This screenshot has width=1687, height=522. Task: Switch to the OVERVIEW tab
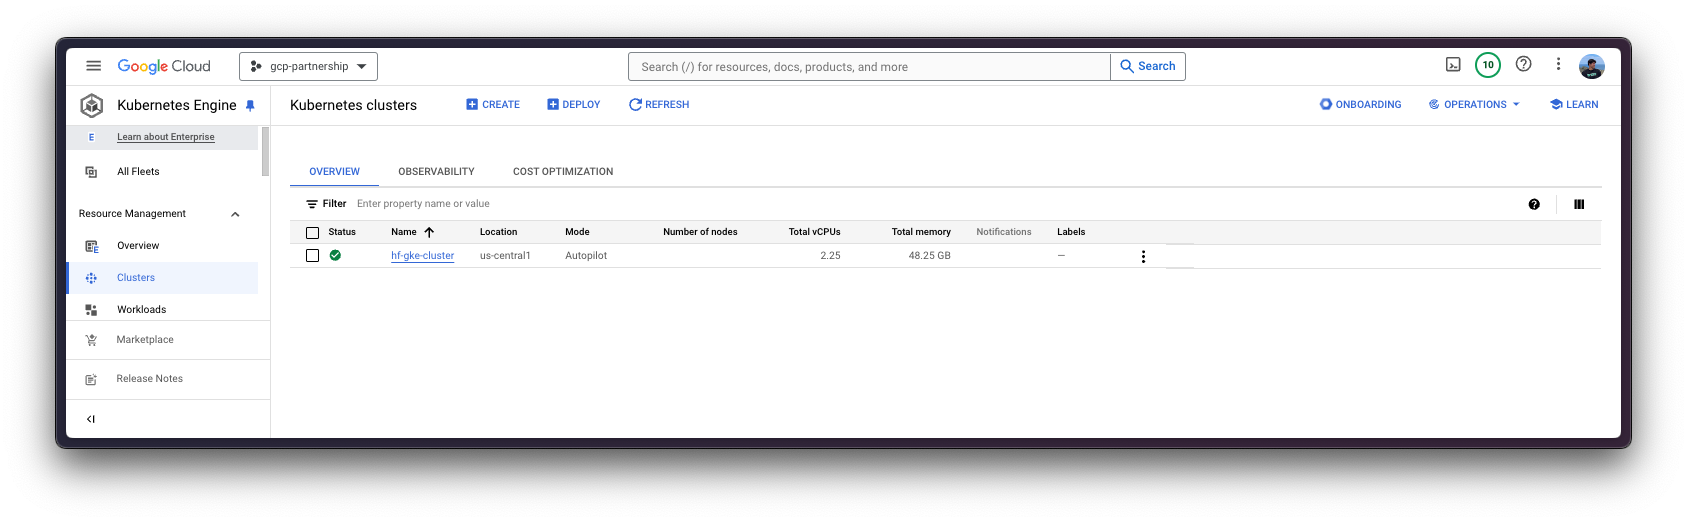tap(334, 172)
